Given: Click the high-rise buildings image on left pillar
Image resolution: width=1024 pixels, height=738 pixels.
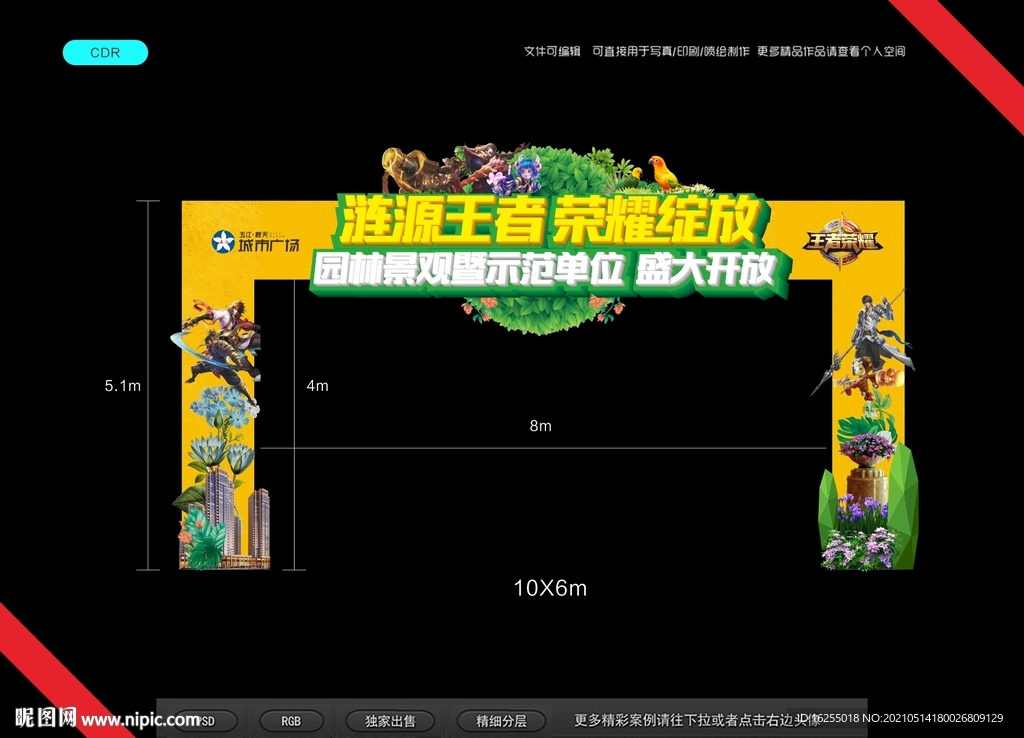Looking at the screenshot, I should (238, 519).
